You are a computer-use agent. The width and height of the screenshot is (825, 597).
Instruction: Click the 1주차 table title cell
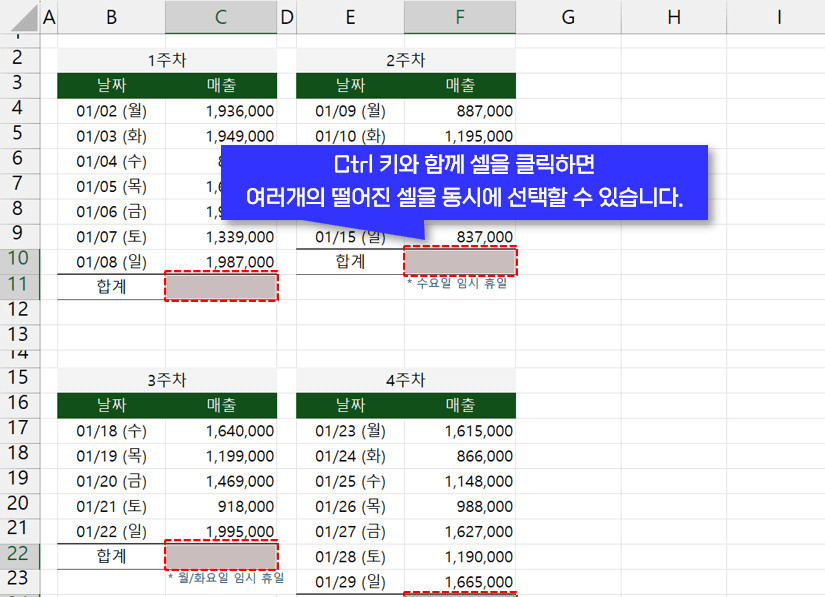point(166,59)
